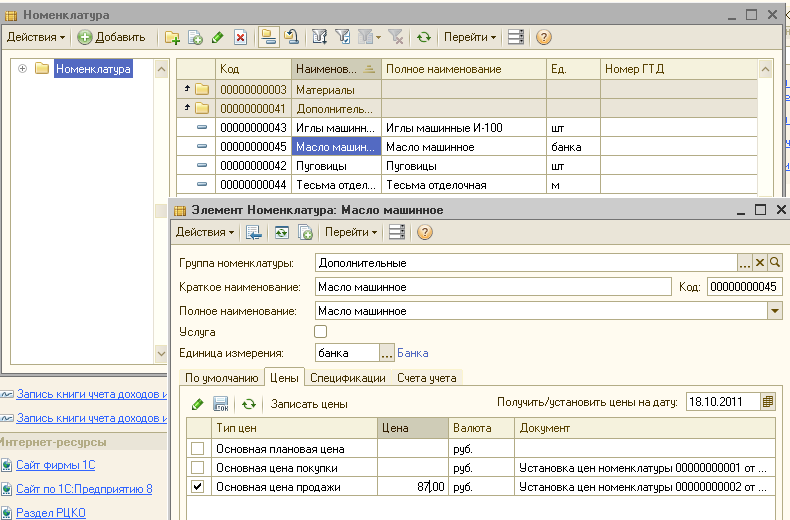Click the refresh icon in Номенклатура toolbar
The height and width of the screenshot is (520, 790).
click(424, 37)
